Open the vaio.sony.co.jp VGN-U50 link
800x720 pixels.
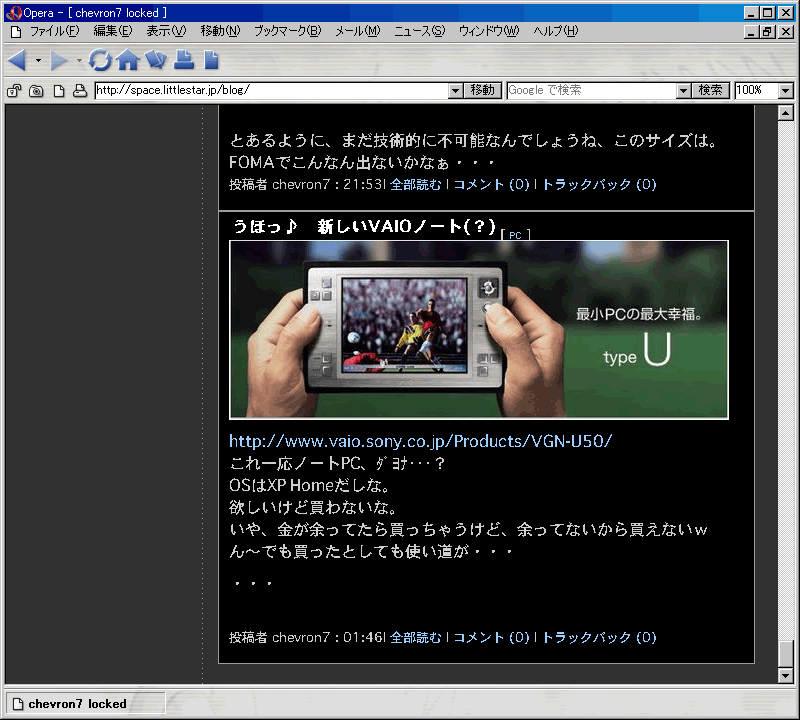click(420, 441)
